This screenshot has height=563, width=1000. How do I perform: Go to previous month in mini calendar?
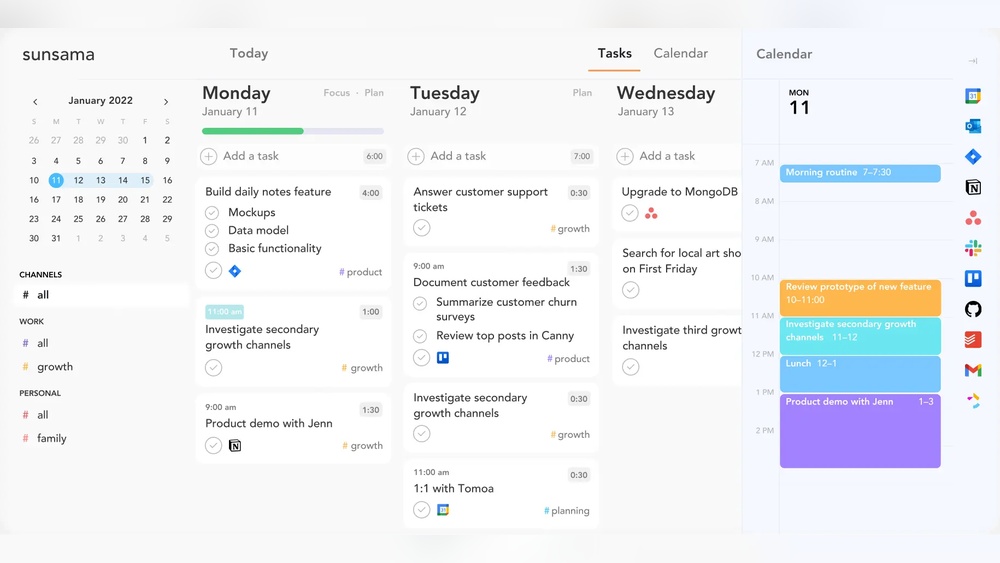point(35,101)
